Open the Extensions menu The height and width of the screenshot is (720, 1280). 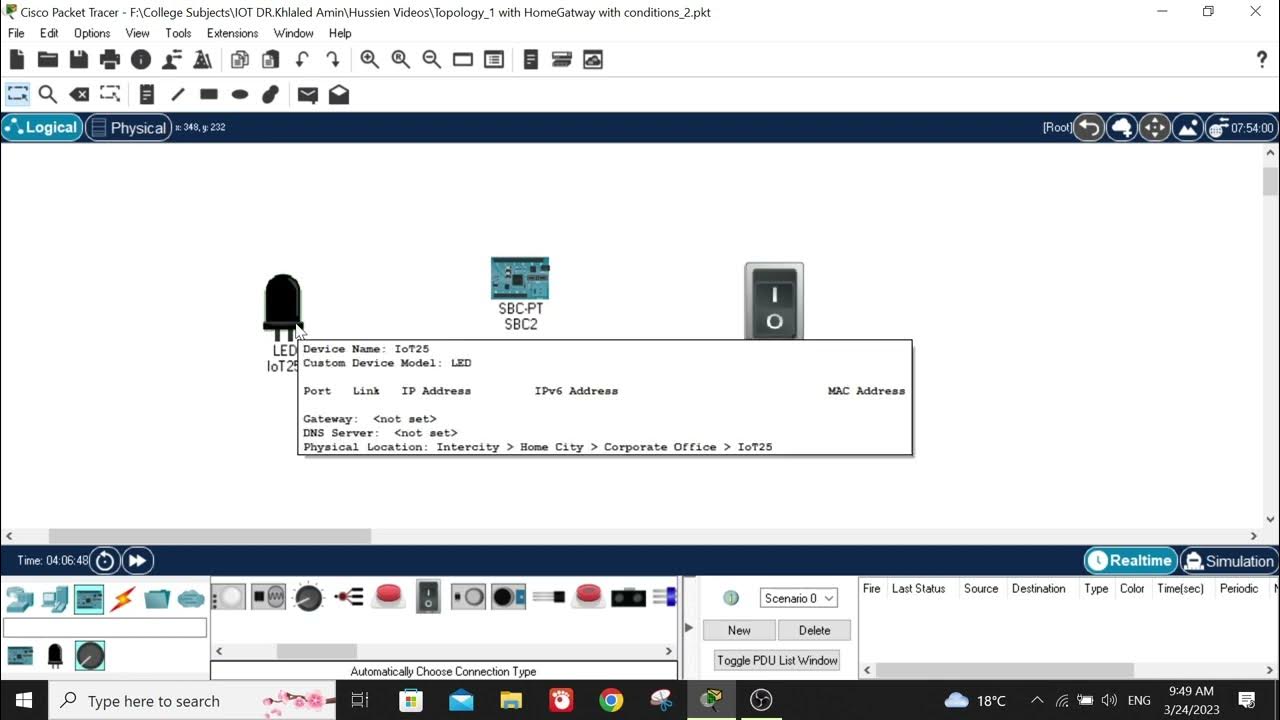pos(233,33)
